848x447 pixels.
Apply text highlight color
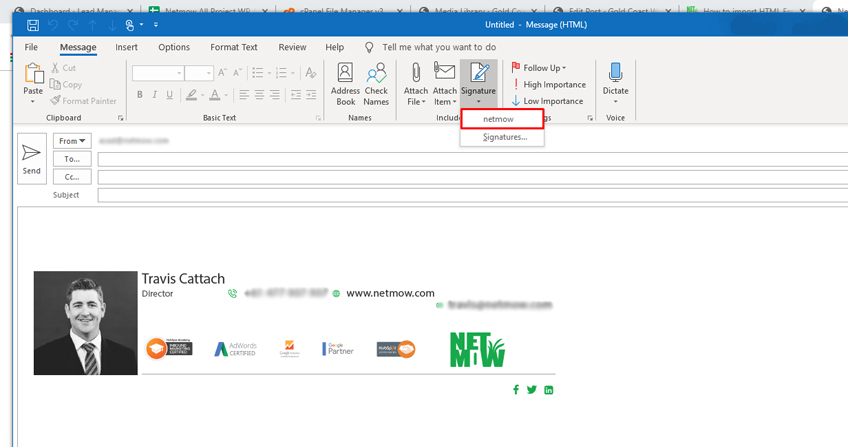(x=191, y=95)
